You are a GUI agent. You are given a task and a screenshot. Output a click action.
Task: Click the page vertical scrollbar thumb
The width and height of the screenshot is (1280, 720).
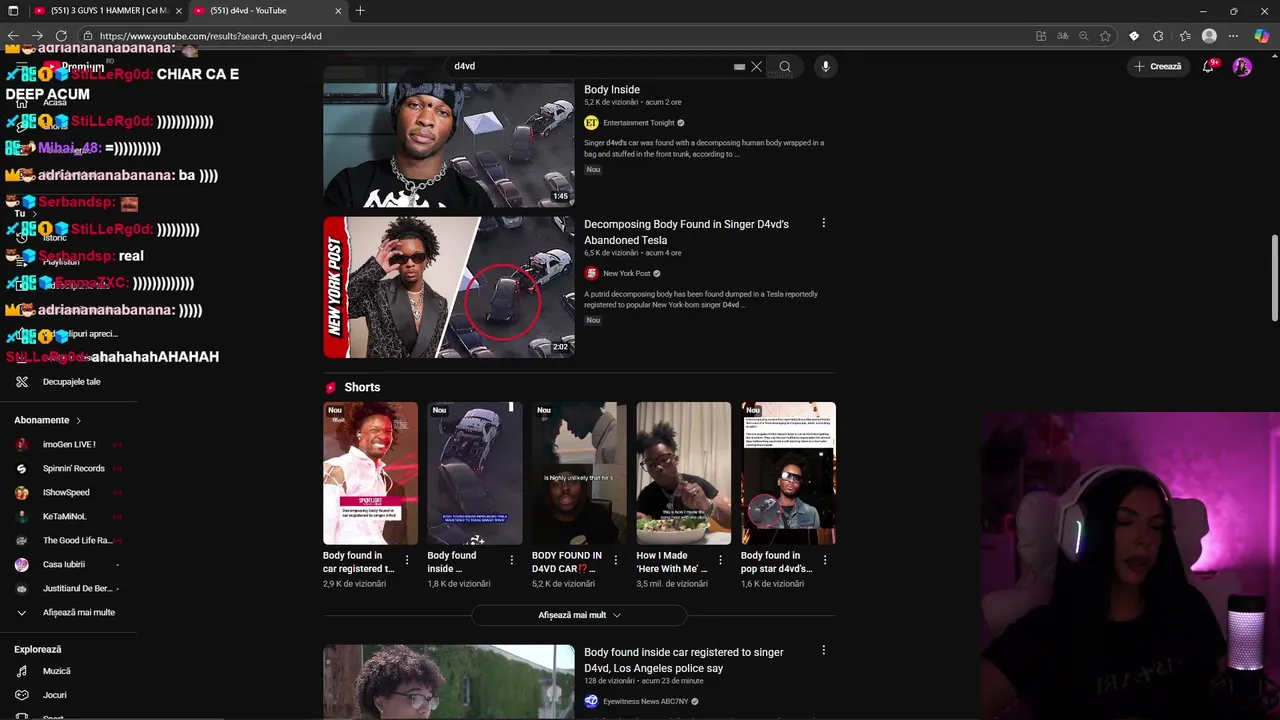(1274, 278)
